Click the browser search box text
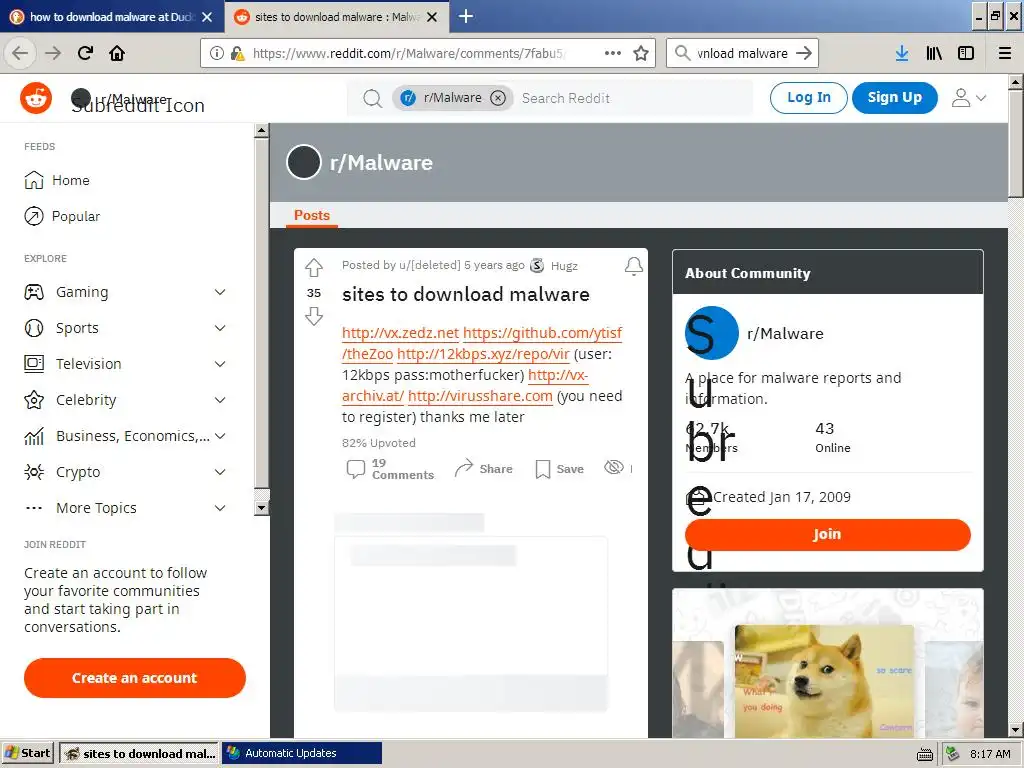Viewport: 1024px width, 768px height. tap(742, 53)
